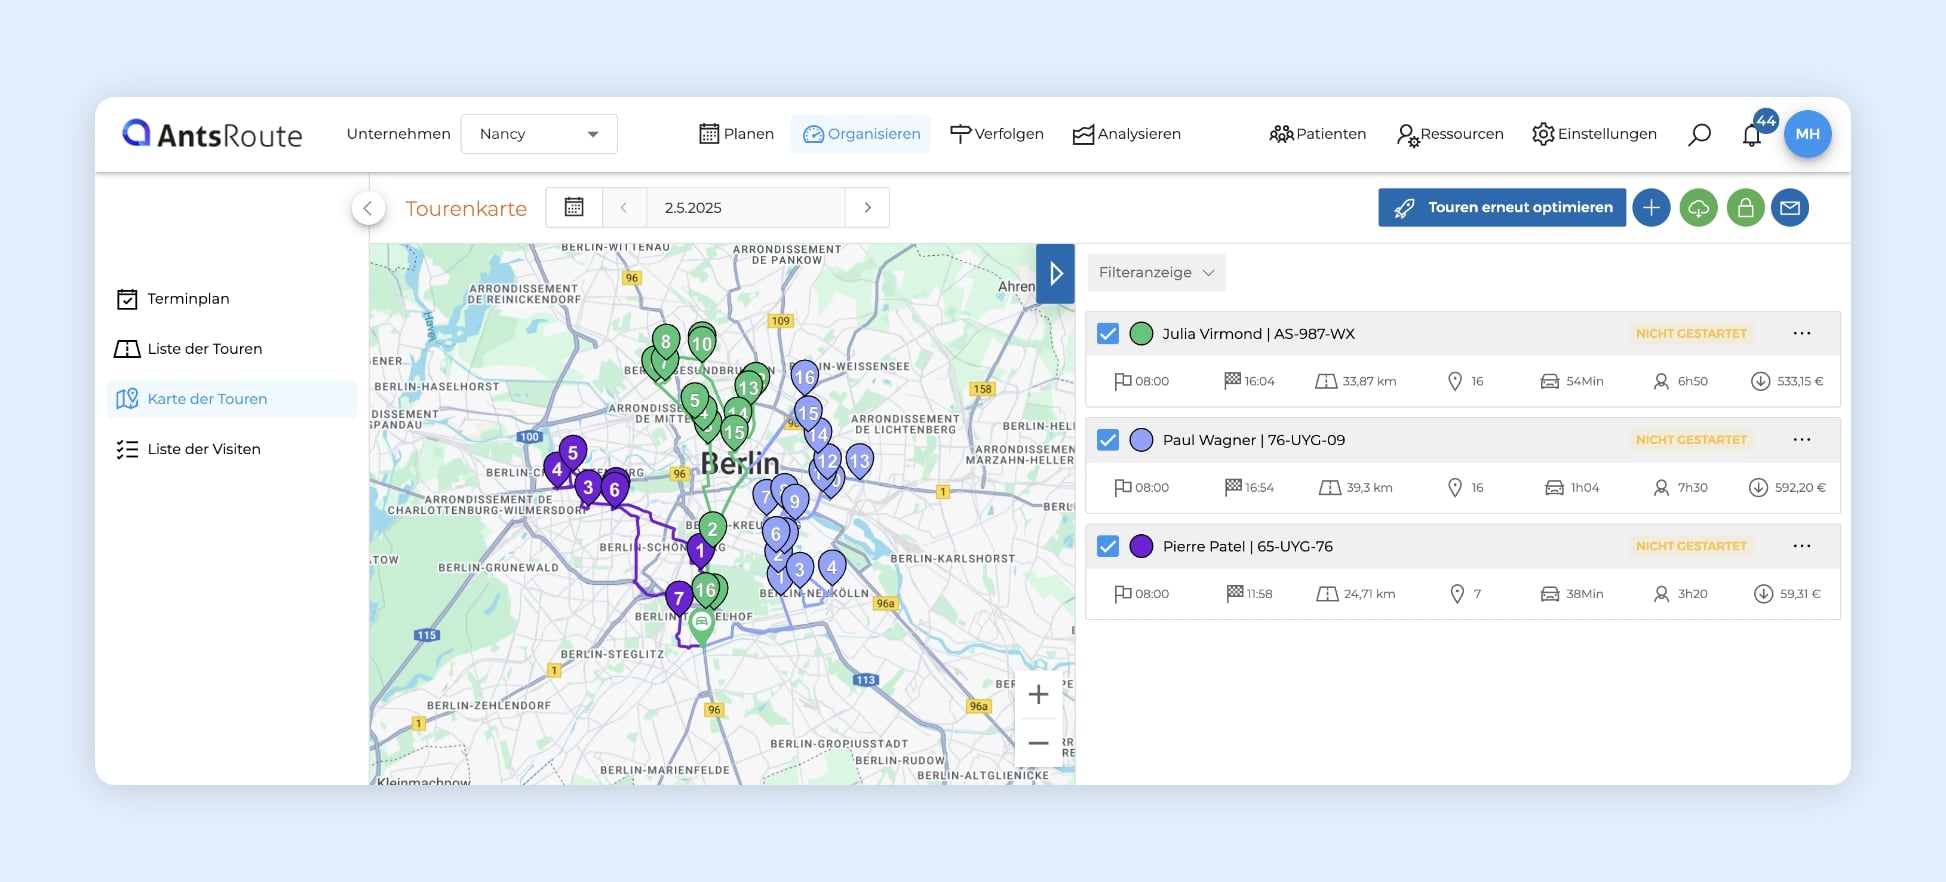
Task: Go to next day arrow
Action: click(867, 207)
